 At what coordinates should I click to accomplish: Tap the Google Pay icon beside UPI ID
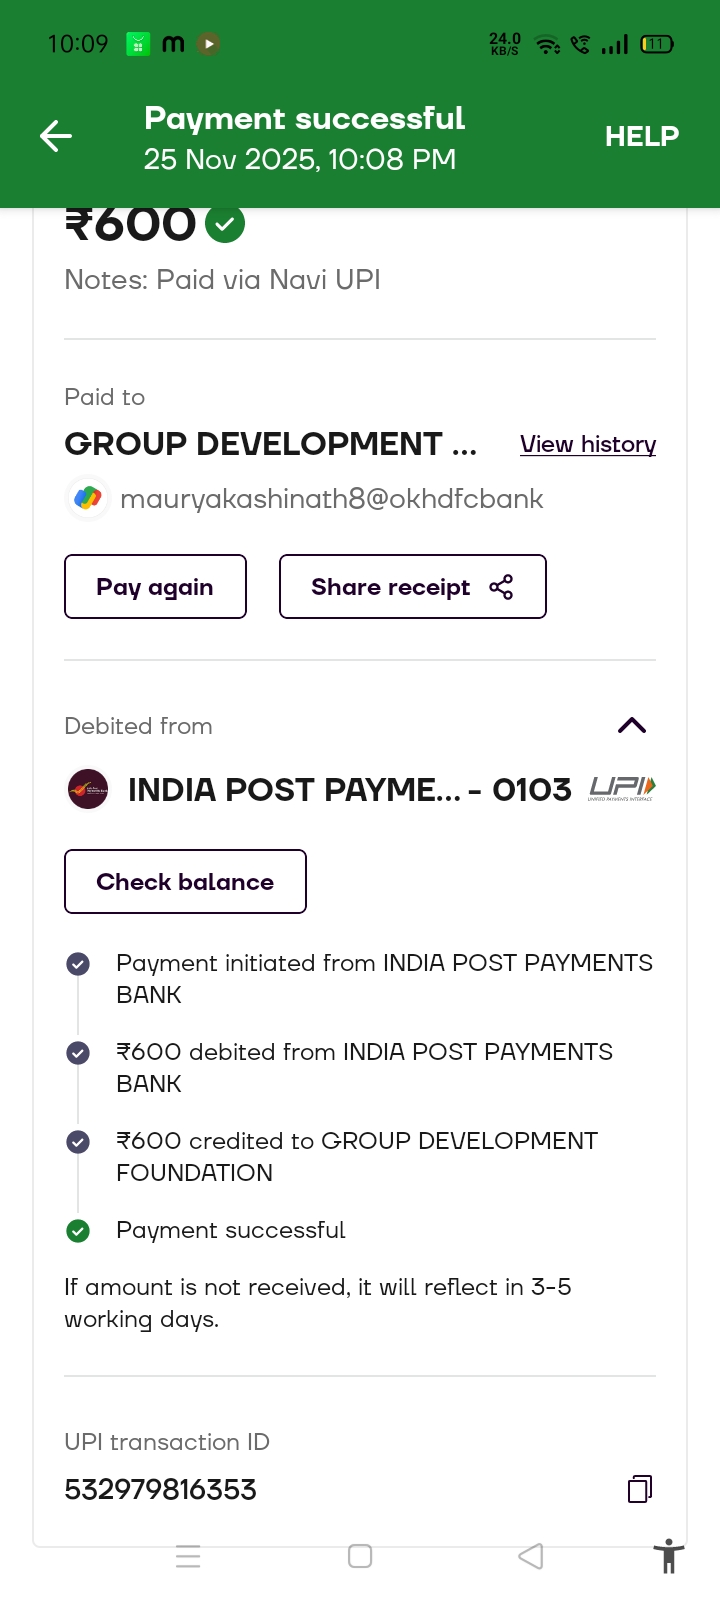click(x=88, y=498)
